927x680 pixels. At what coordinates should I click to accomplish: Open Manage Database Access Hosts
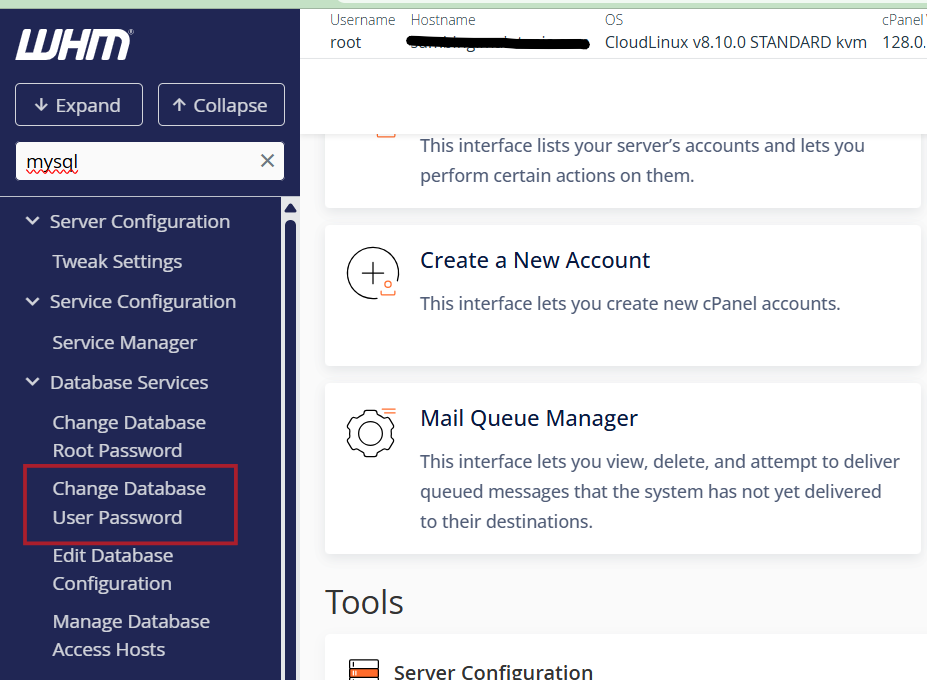pos(131,636)
